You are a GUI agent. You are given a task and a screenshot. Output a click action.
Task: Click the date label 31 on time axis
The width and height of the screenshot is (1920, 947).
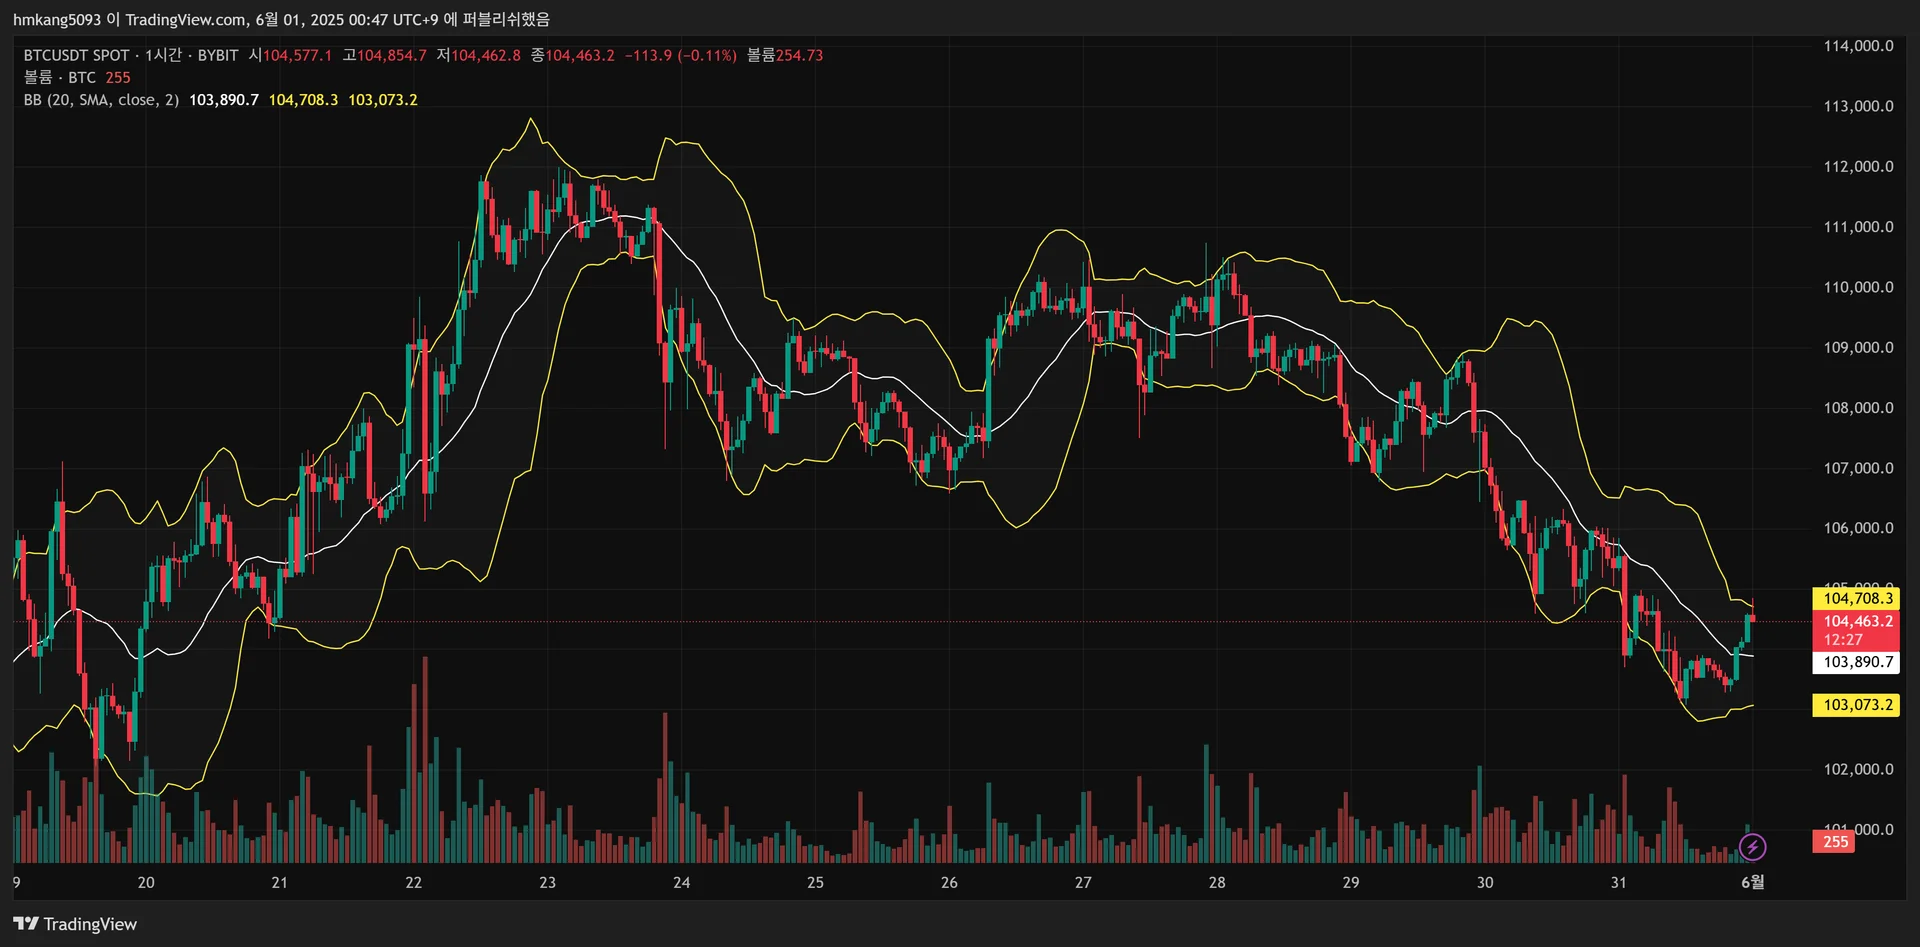coord(1618,882)
